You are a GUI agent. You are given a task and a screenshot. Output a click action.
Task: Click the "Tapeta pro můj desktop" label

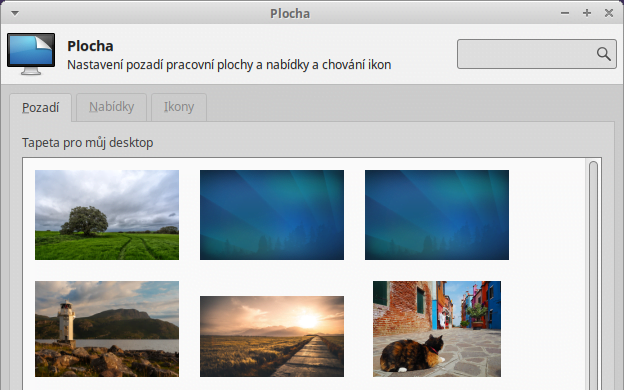[x=88, y=142]
